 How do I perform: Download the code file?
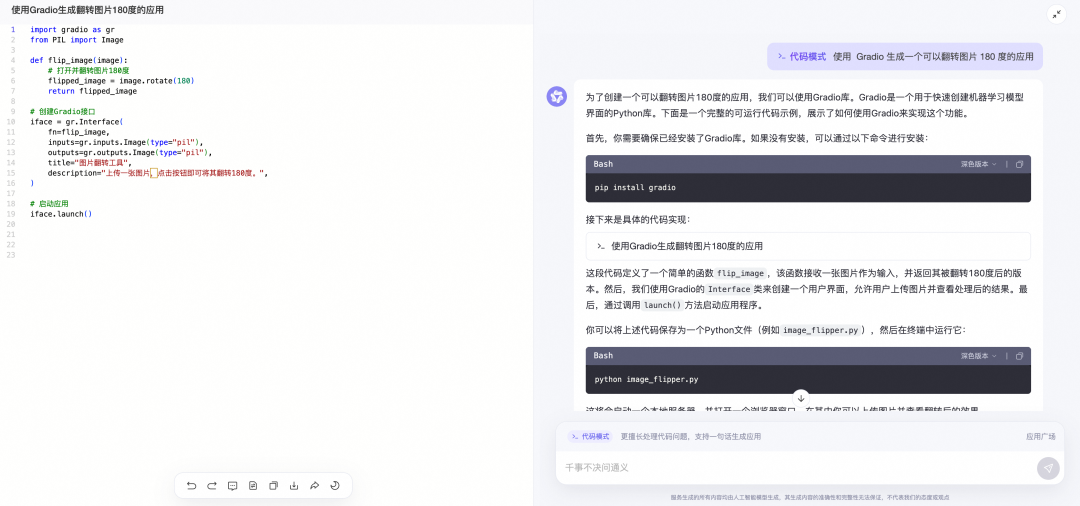tap(294, 485)
